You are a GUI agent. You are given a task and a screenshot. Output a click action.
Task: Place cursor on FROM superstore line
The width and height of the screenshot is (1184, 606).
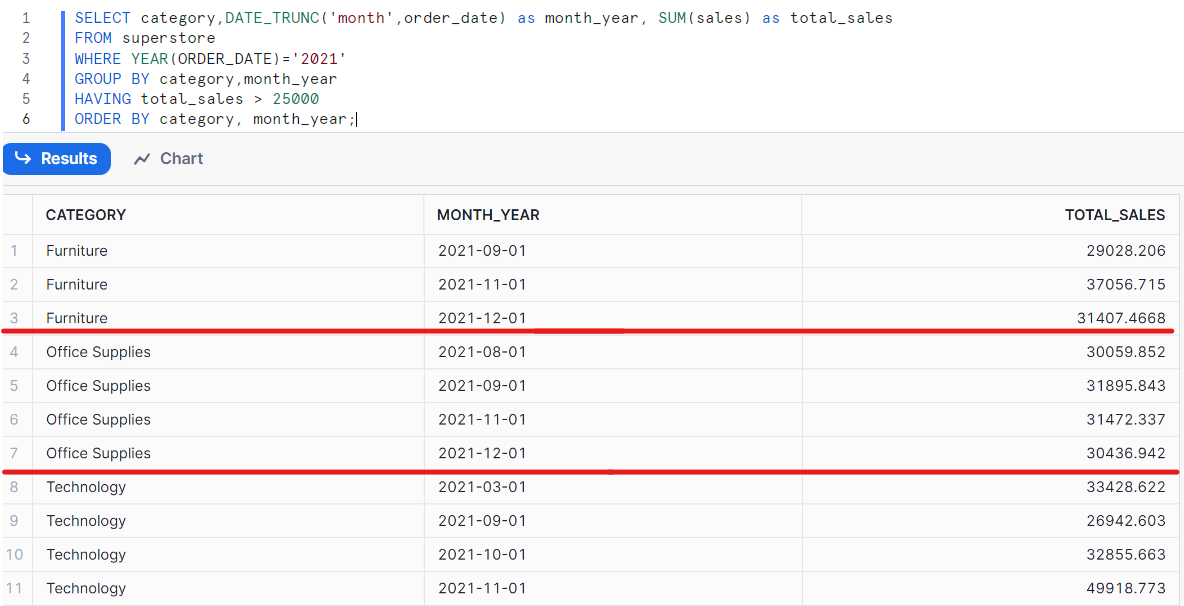(x=145, y=38)
